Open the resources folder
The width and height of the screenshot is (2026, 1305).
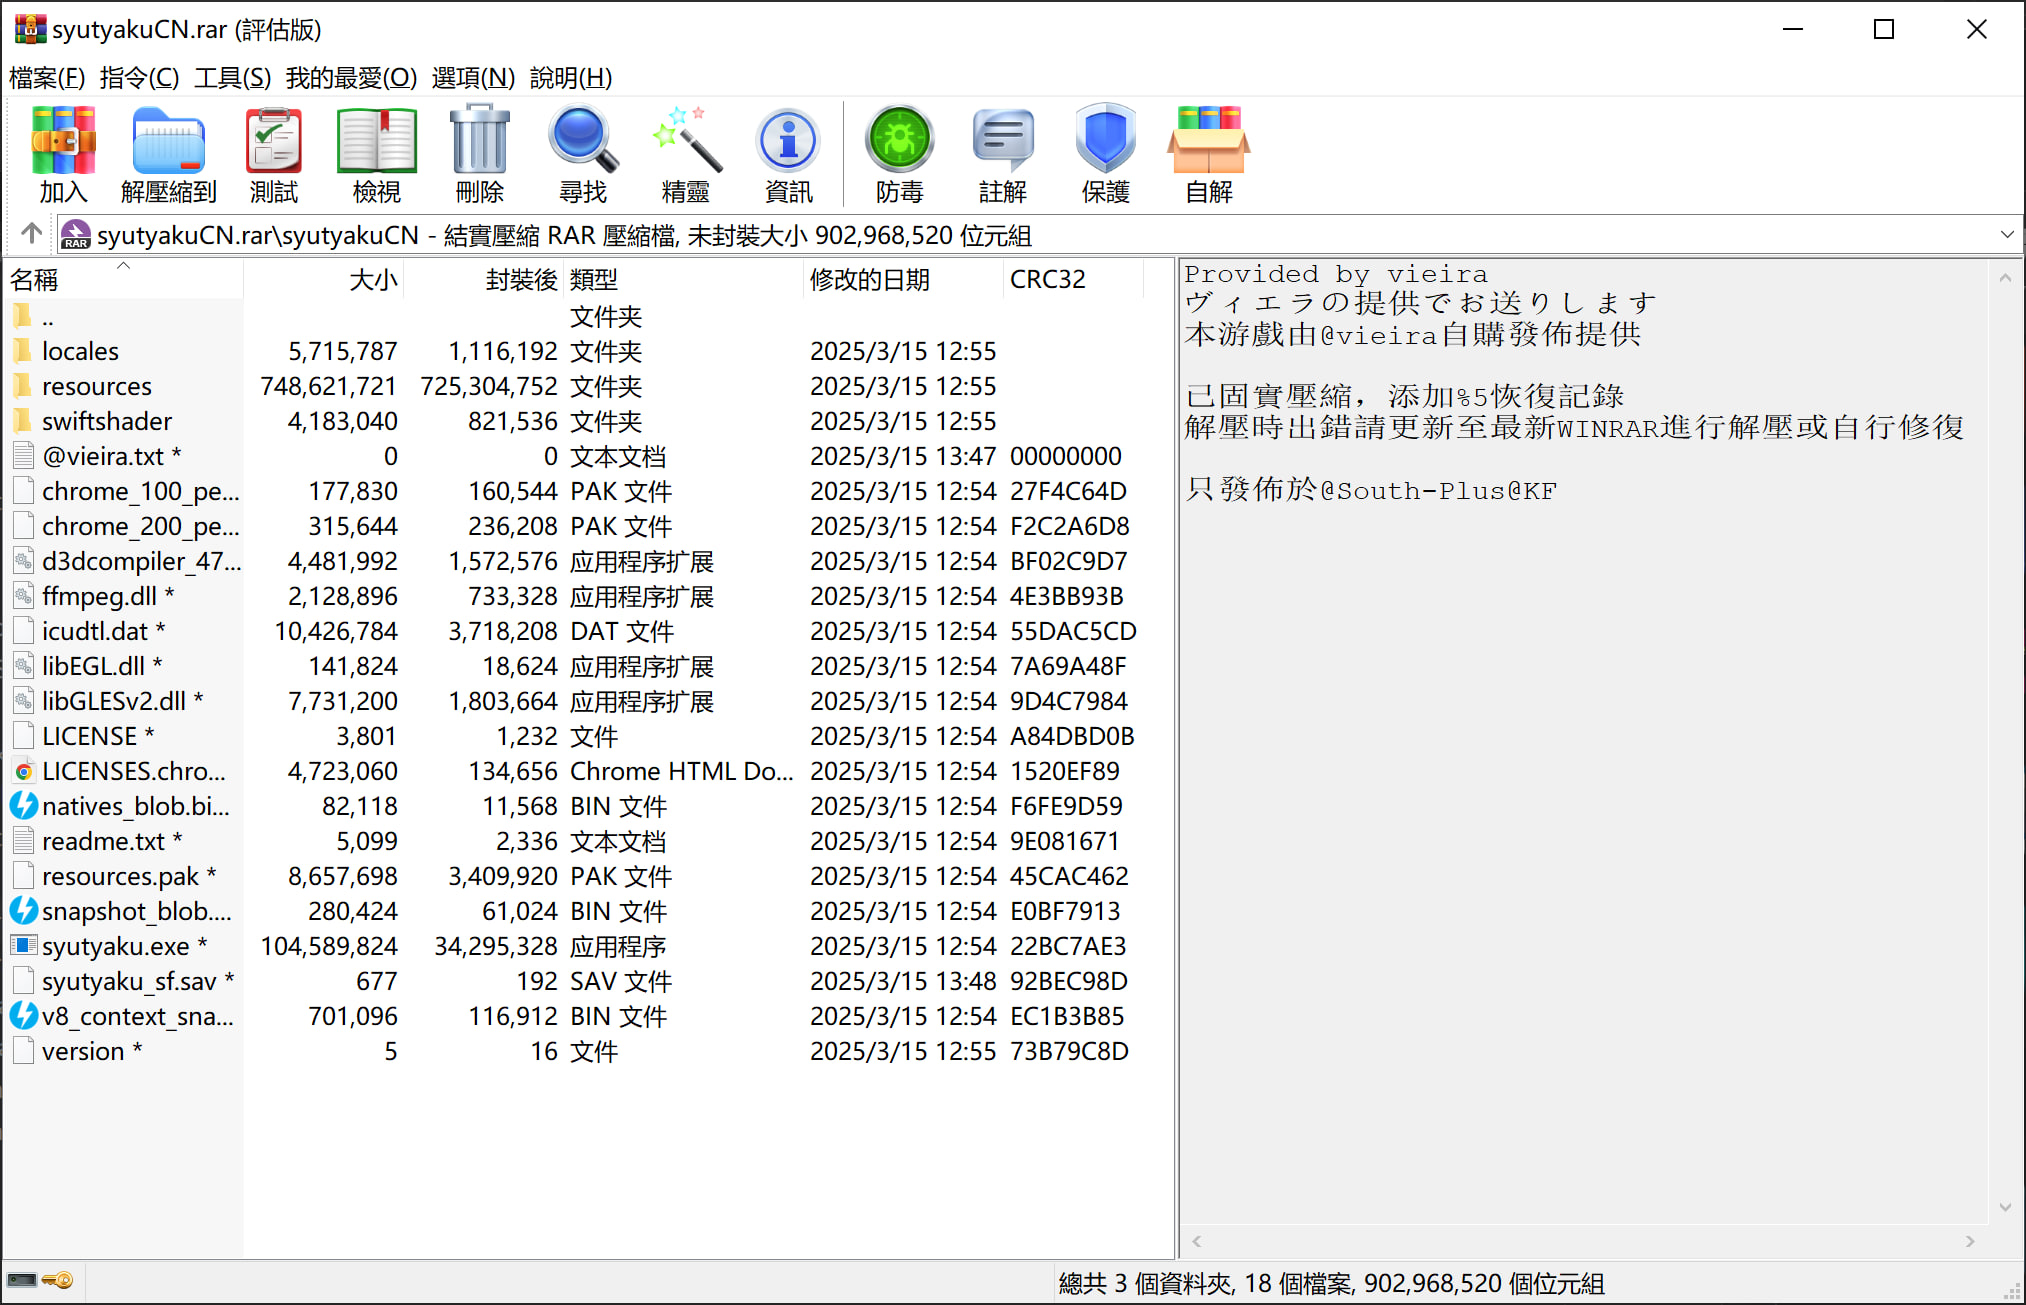(x=96, y=386)
